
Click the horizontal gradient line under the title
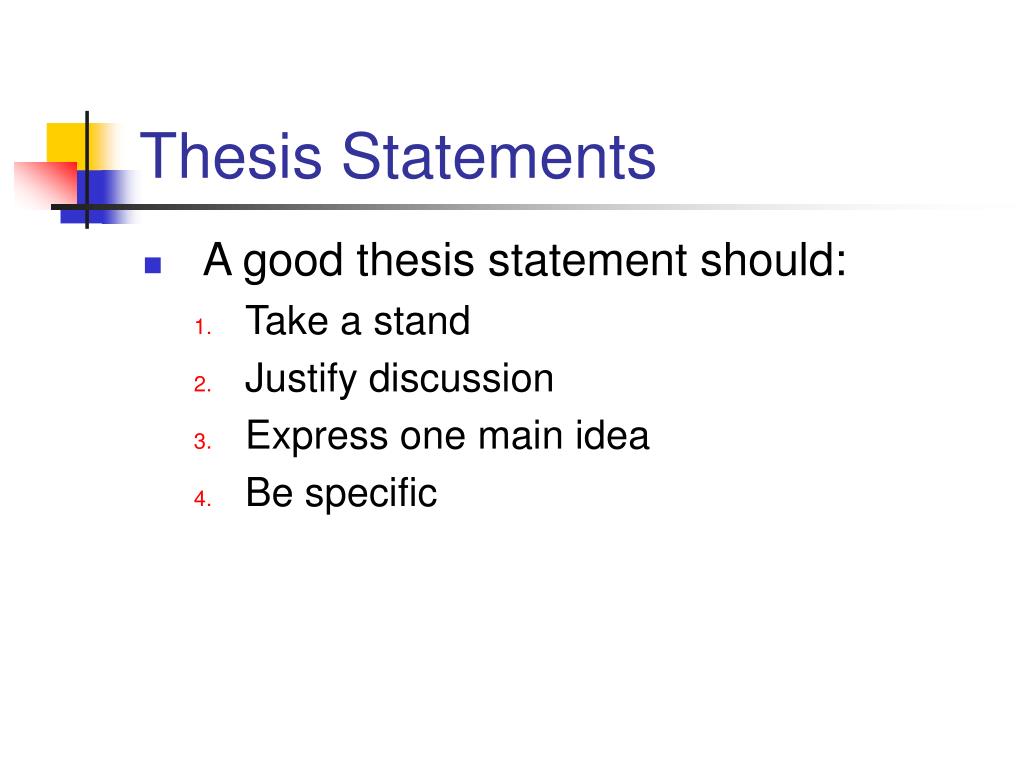click(x=522, y=207)
